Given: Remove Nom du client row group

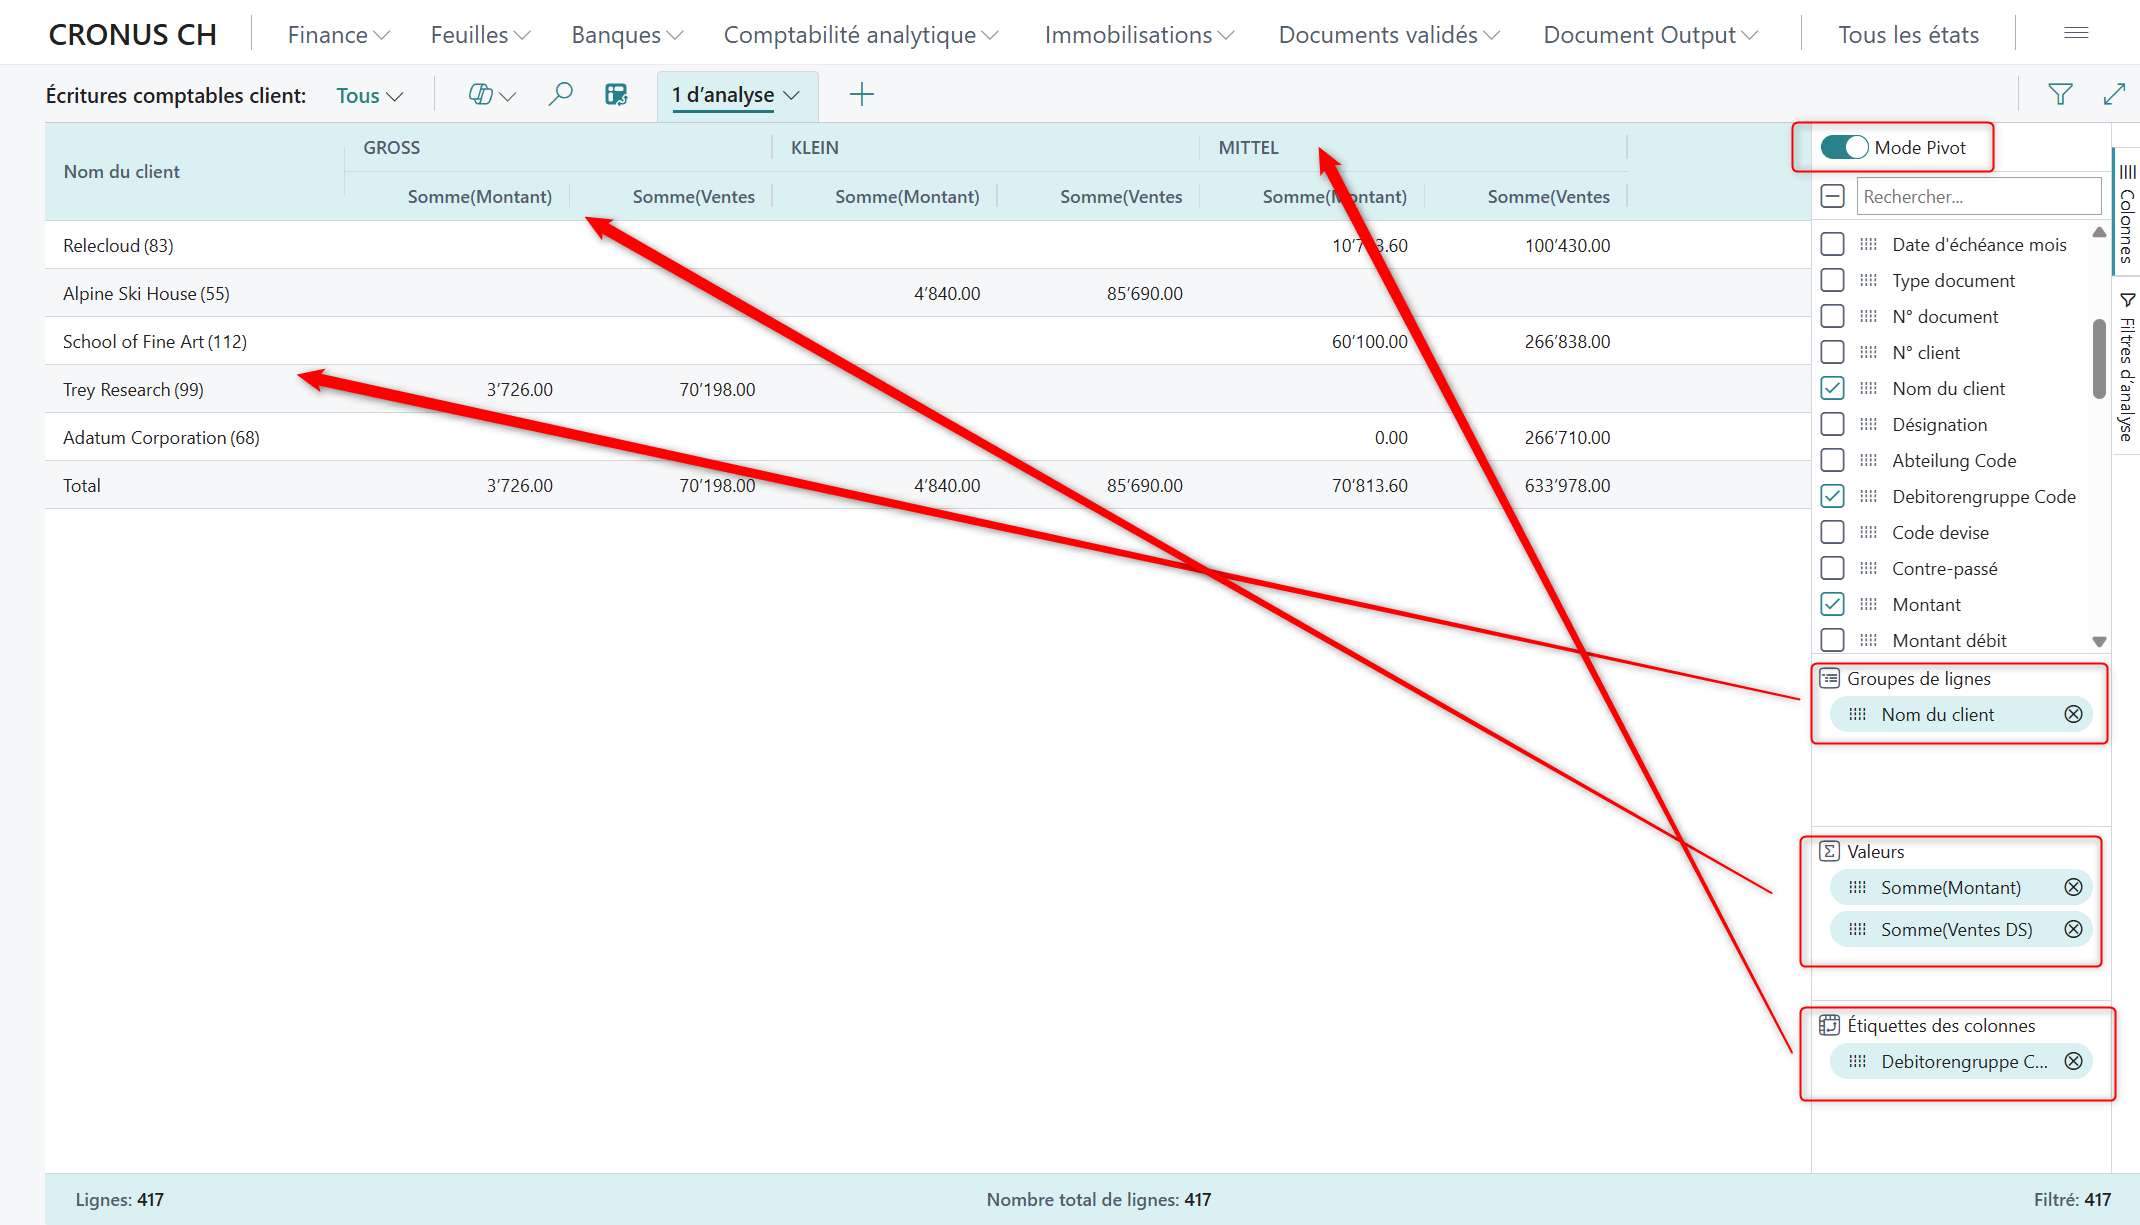Looking at the screenshot, I should click(x=2073, y=714).
